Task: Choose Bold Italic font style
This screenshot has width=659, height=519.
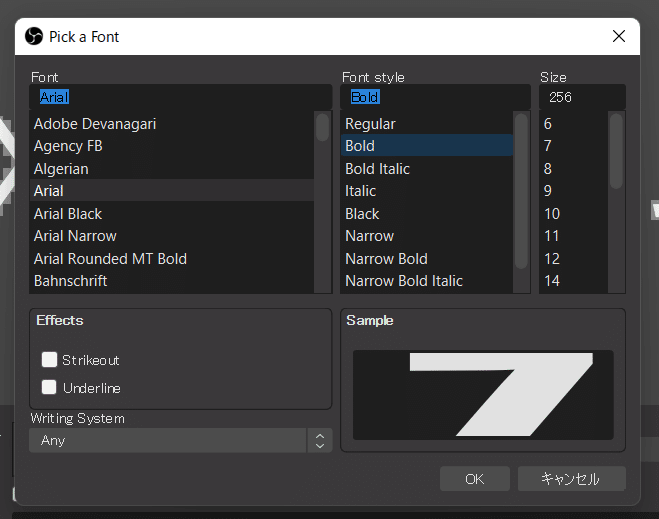Action: (378, 169)
